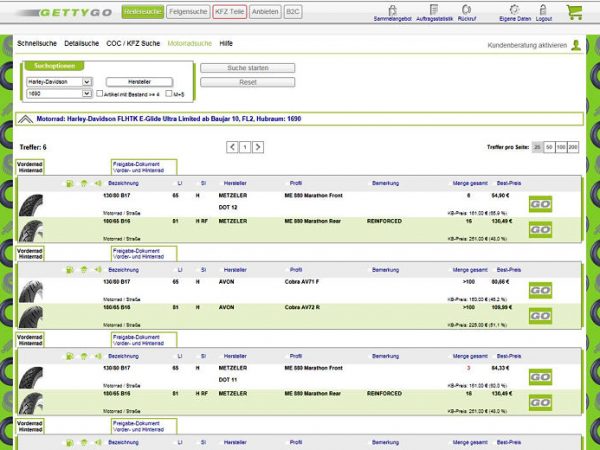
Task: Click the Logout padlock icon
Action: point(543,10)
